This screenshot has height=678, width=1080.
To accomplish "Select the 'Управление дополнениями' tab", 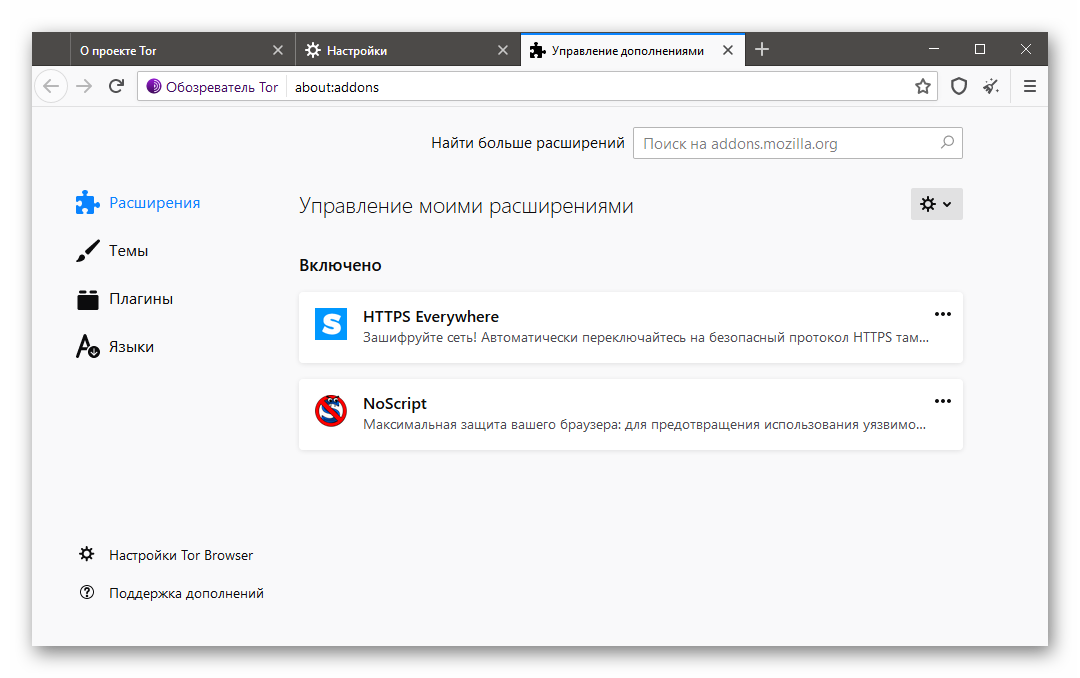I will 632,50.
